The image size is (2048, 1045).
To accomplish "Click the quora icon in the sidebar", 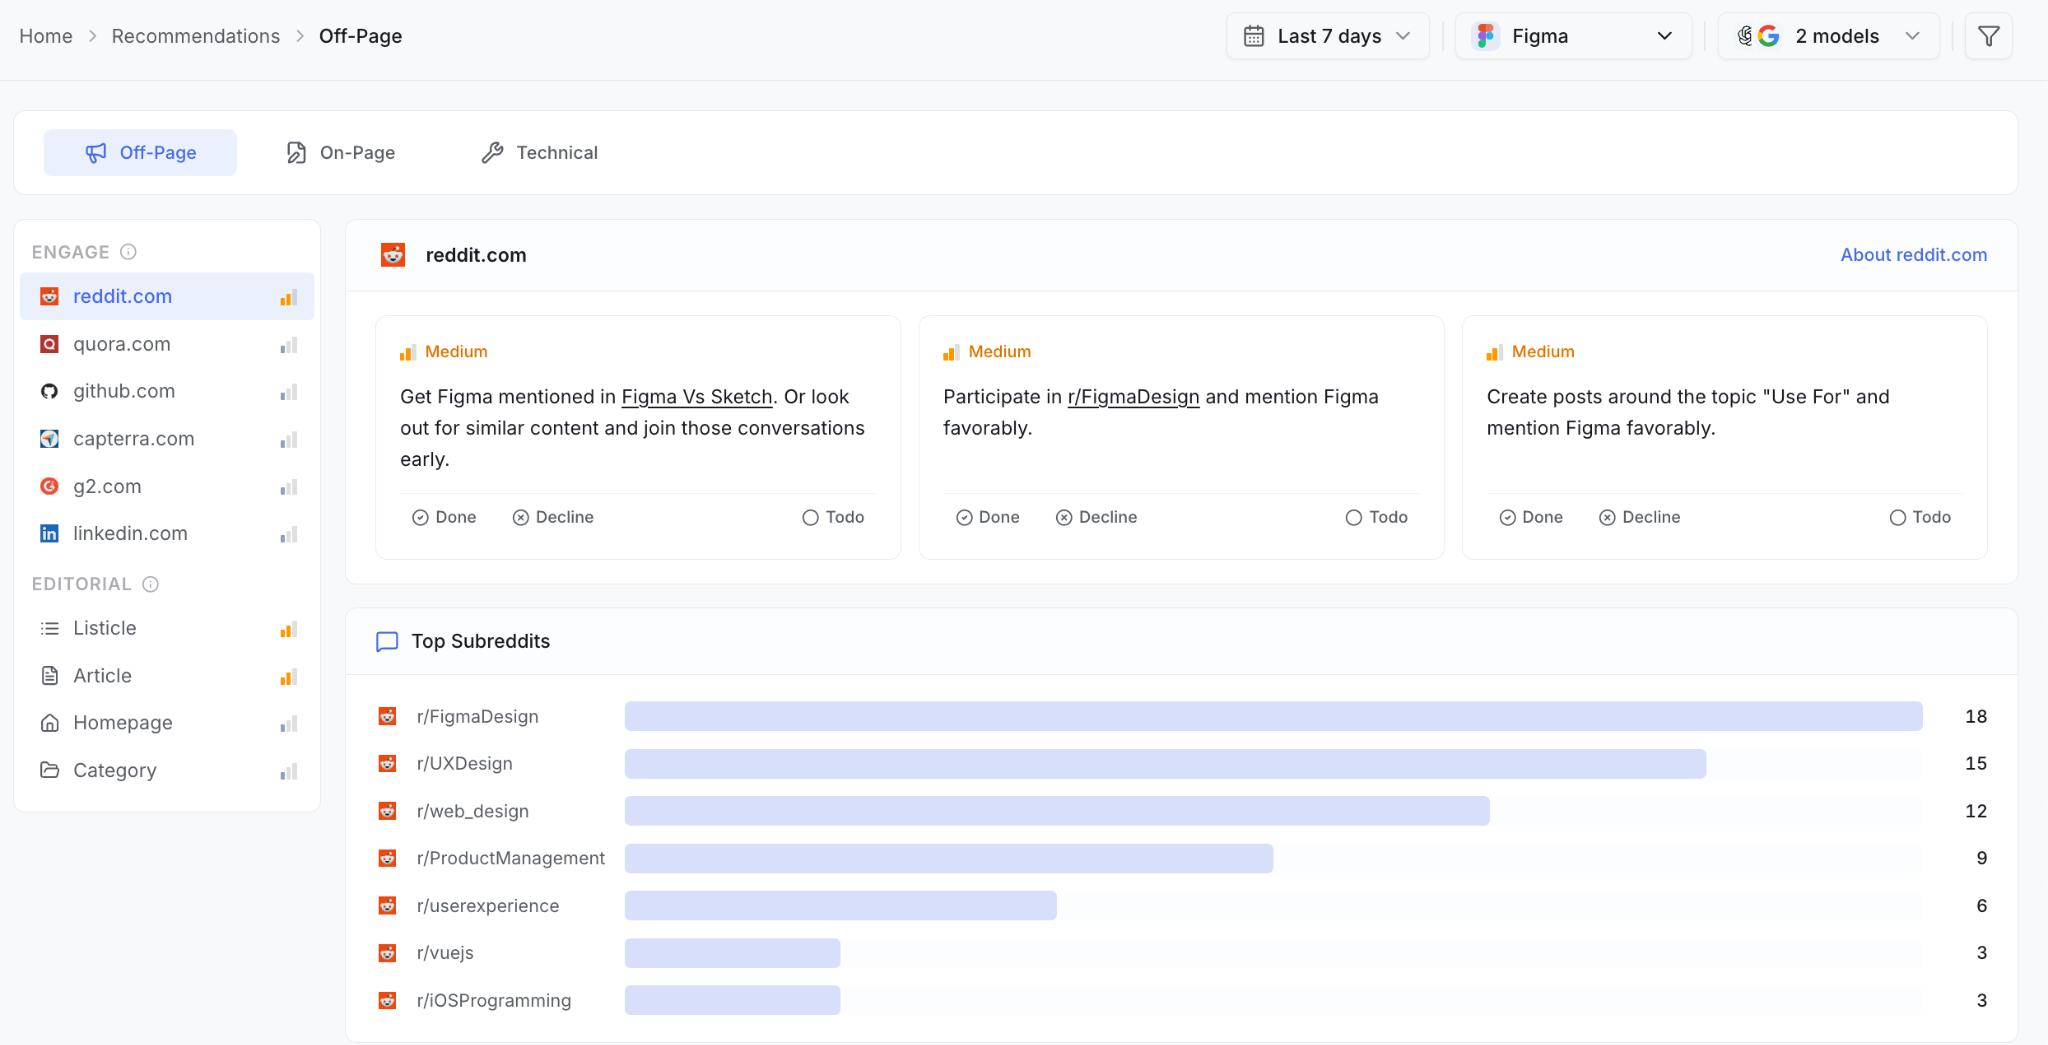I will 49,344.
